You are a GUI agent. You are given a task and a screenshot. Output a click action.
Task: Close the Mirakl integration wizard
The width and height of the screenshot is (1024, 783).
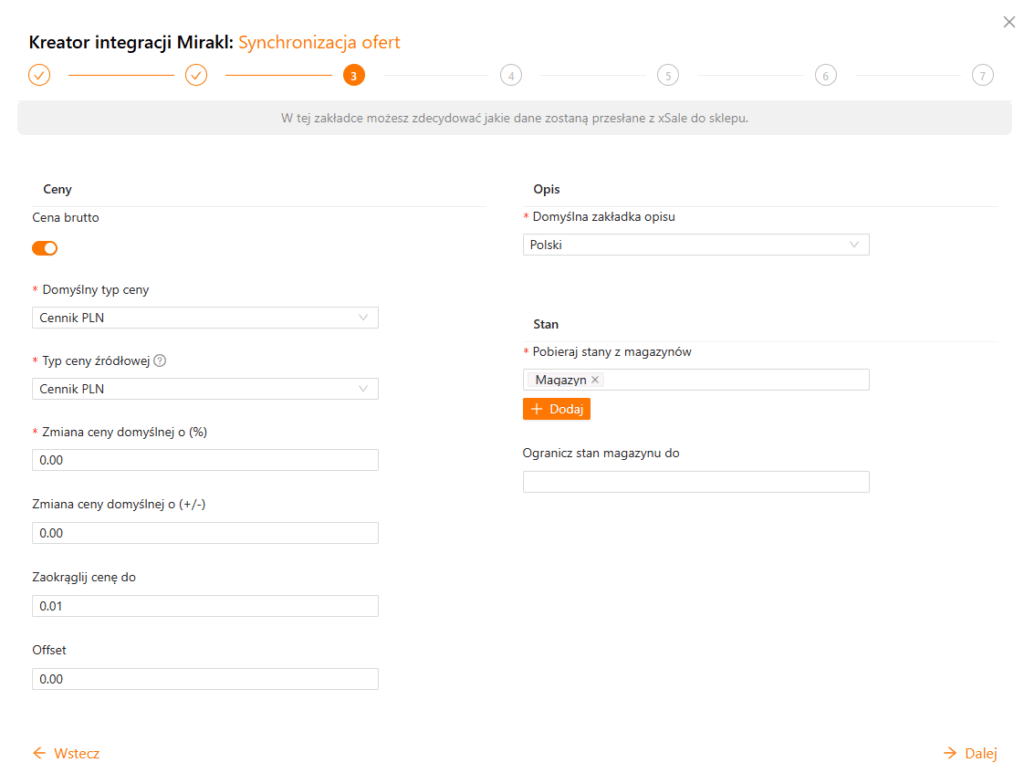1008,22
